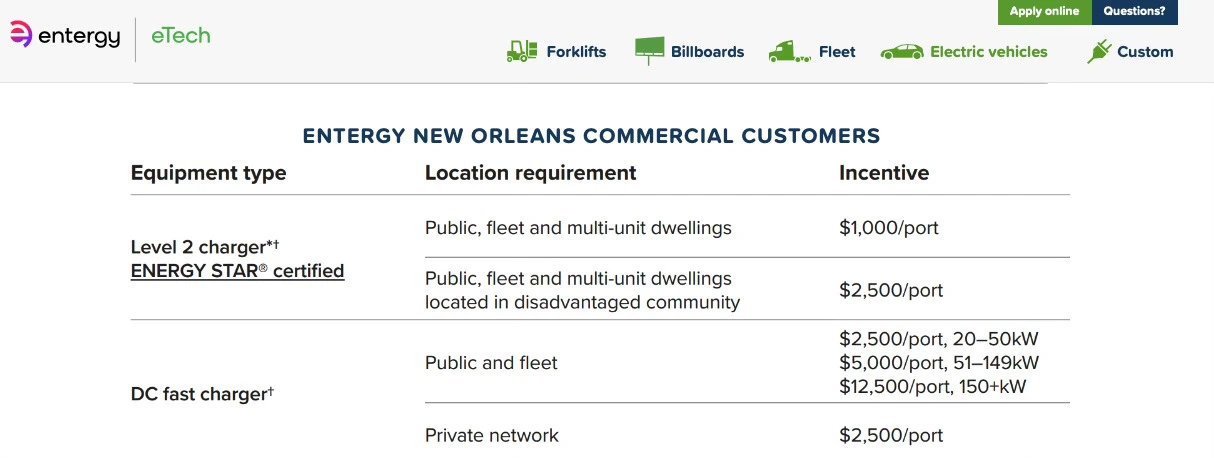Follow the ENERGY STAR certified link

(237, 271)
